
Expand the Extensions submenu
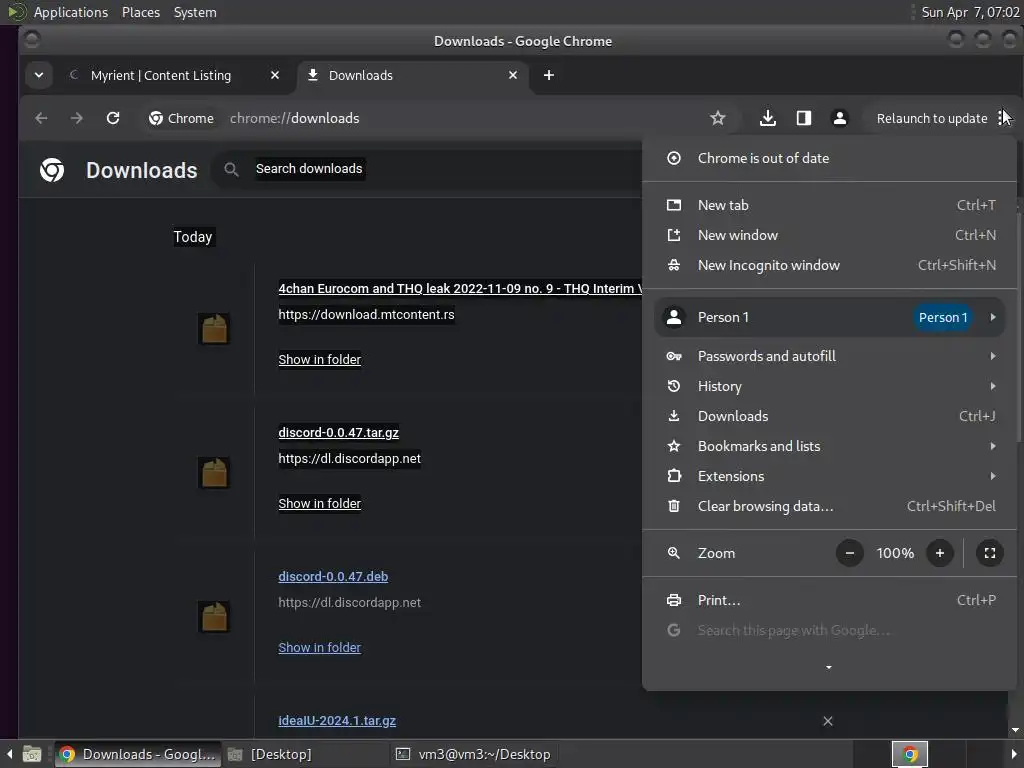[x=829, y=476]
